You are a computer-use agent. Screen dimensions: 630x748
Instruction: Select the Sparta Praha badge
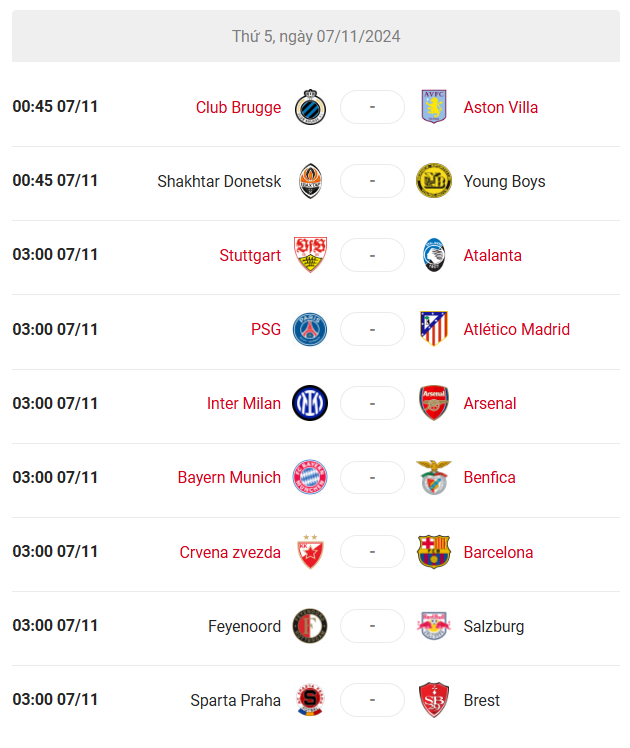(x=310, y=699)
